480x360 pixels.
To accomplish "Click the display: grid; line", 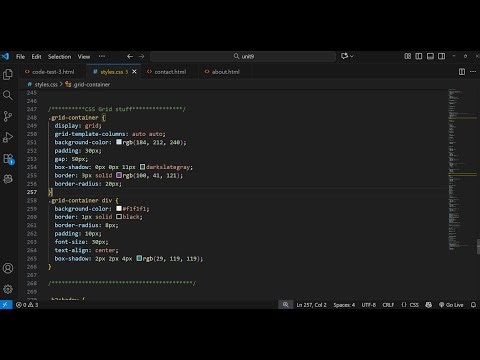I will pyautogui.click(x=78, y=126).
